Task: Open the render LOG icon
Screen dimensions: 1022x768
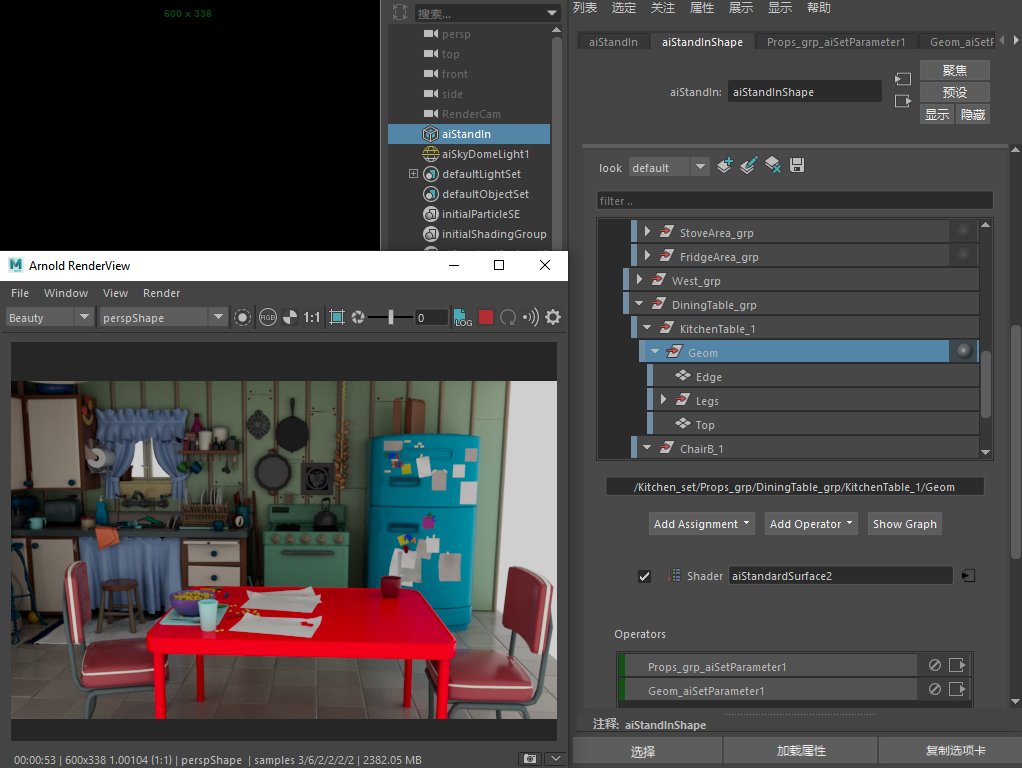Action: (x=462, y=318)
